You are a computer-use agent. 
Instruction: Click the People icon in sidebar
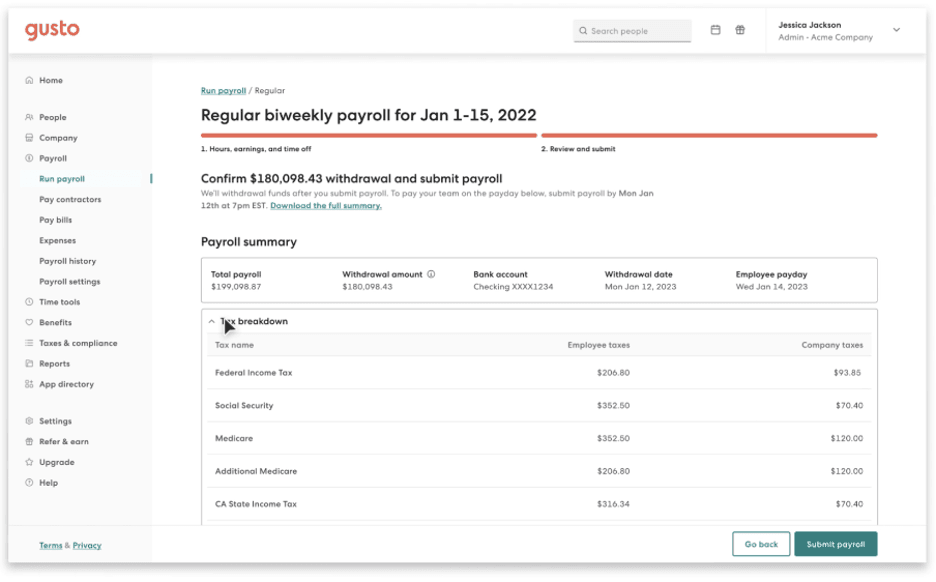(x=29, y=117)
